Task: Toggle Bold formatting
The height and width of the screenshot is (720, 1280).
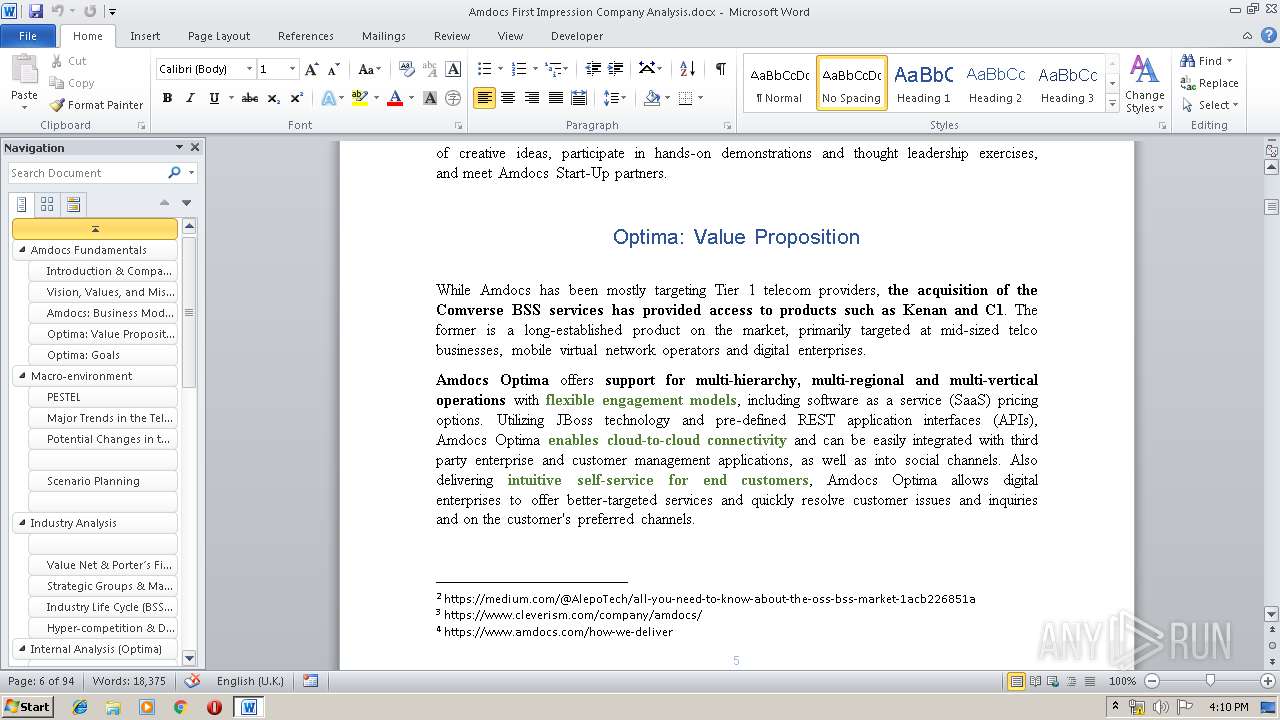Action: click(x=167, y=98)
